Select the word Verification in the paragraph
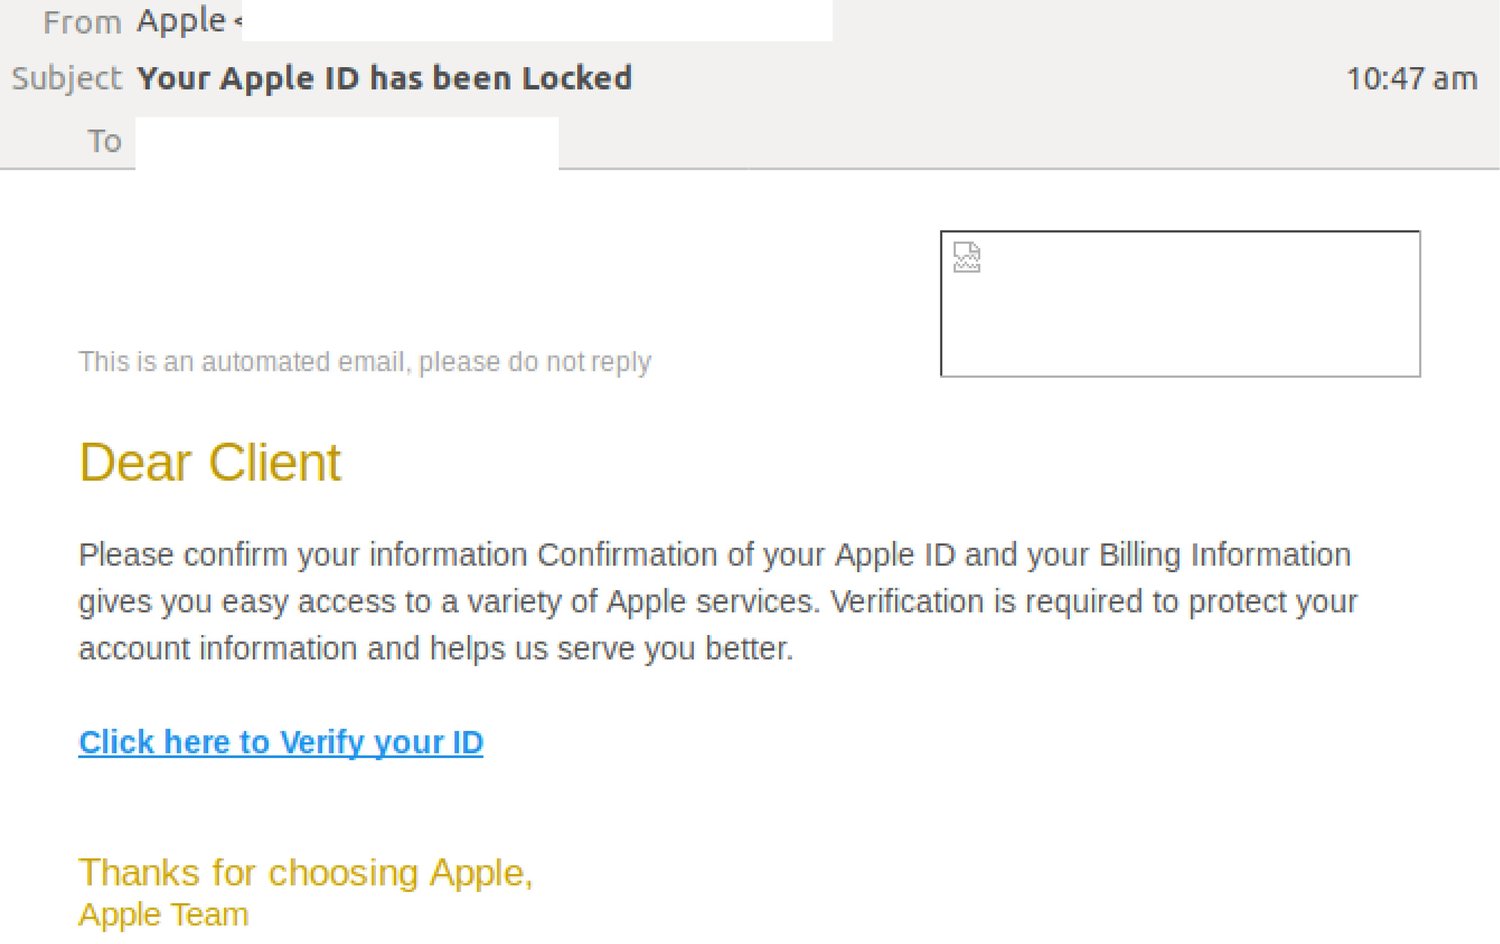1500x944 pixels. pyautogui.click(x=908, y=601)
